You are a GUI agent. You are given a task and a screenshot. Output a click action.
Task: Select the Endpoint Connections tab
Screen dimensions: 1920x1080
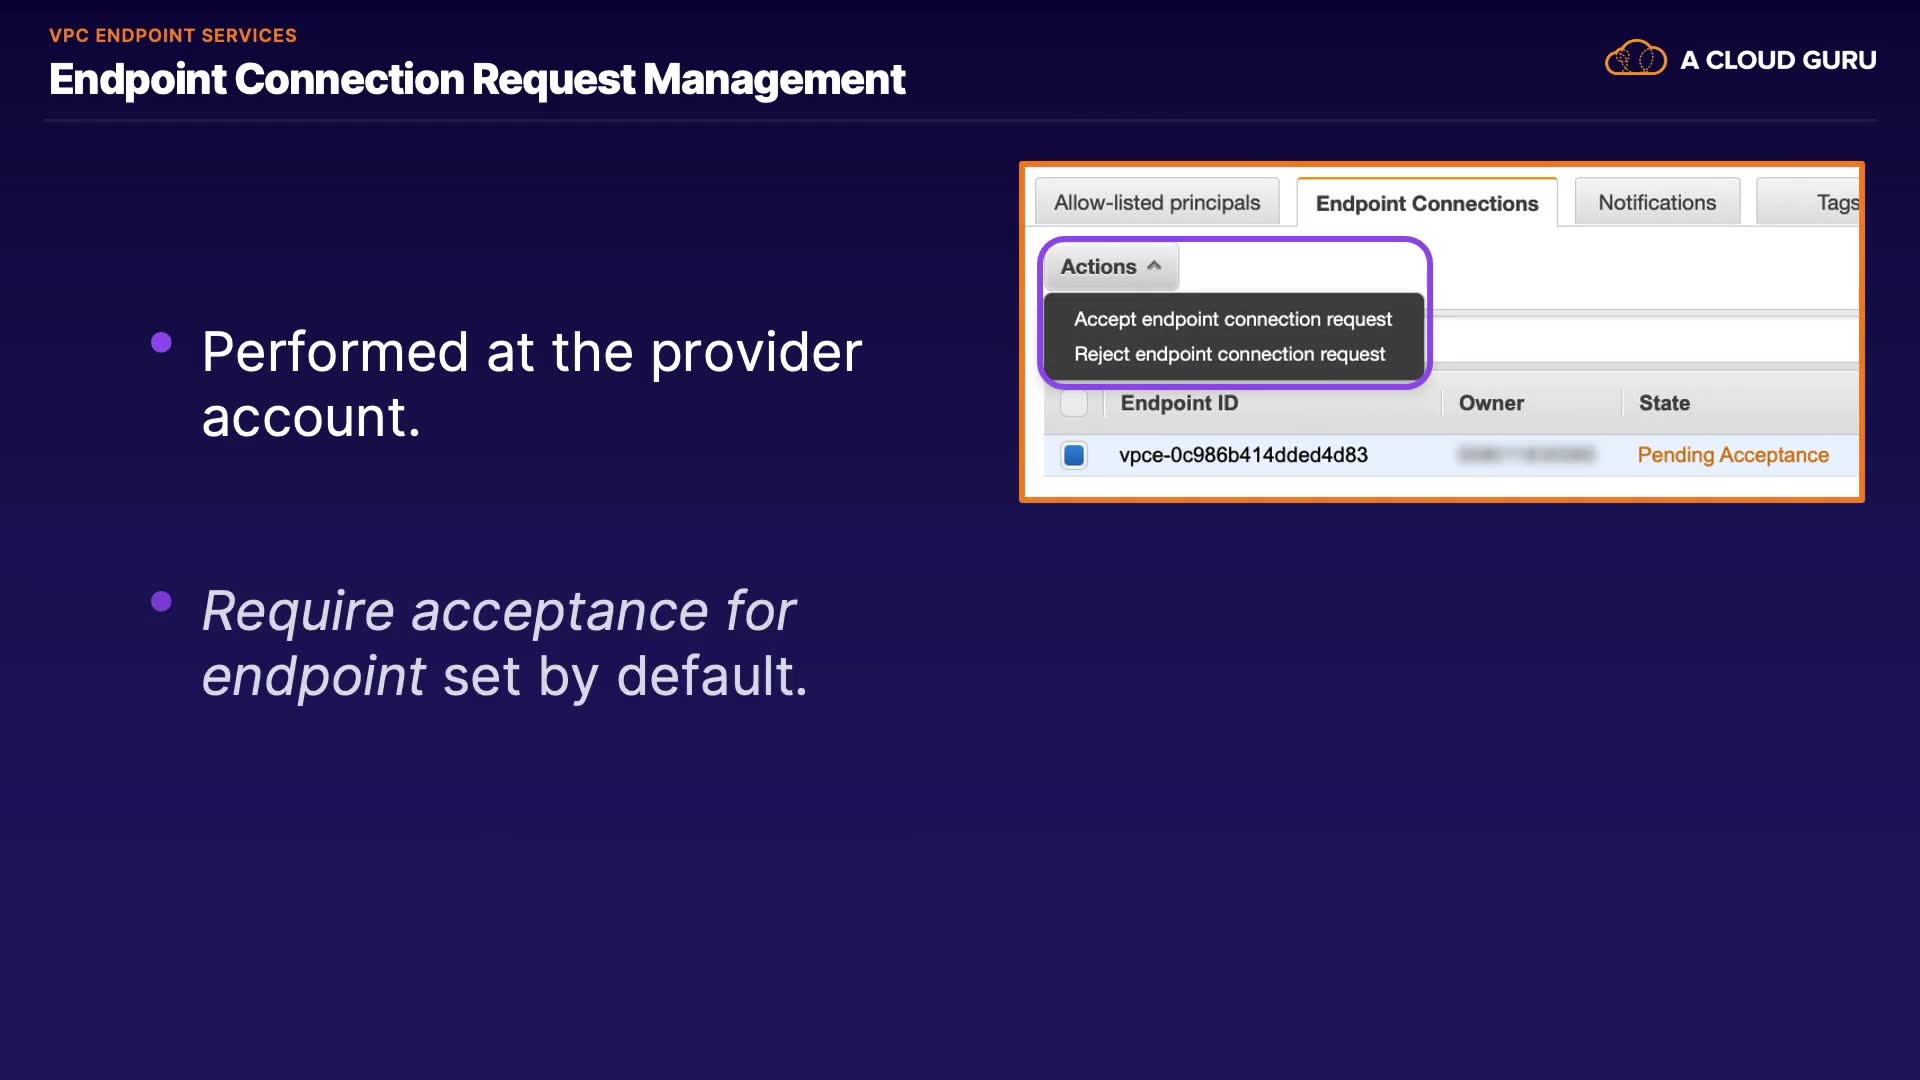pyautogui.click(x=1426, y=203)
